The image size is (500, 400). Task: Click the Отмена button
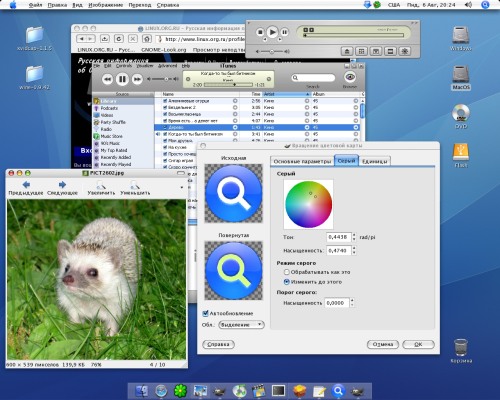pos(383,344)
